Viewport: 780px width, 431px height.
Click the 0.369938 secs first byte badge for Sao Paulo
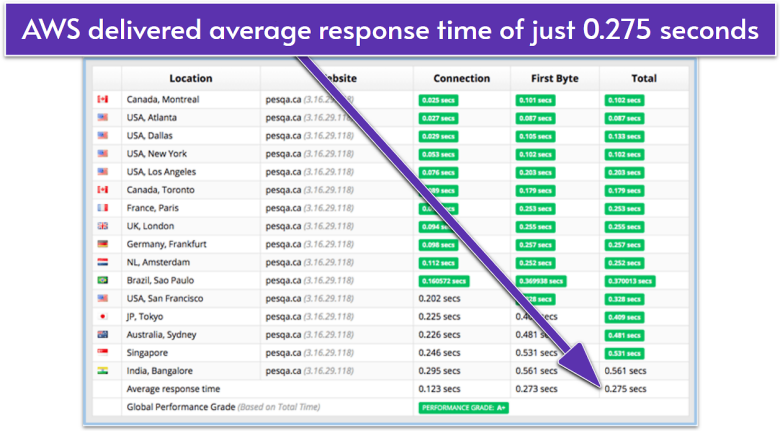[x=541, y=281]
